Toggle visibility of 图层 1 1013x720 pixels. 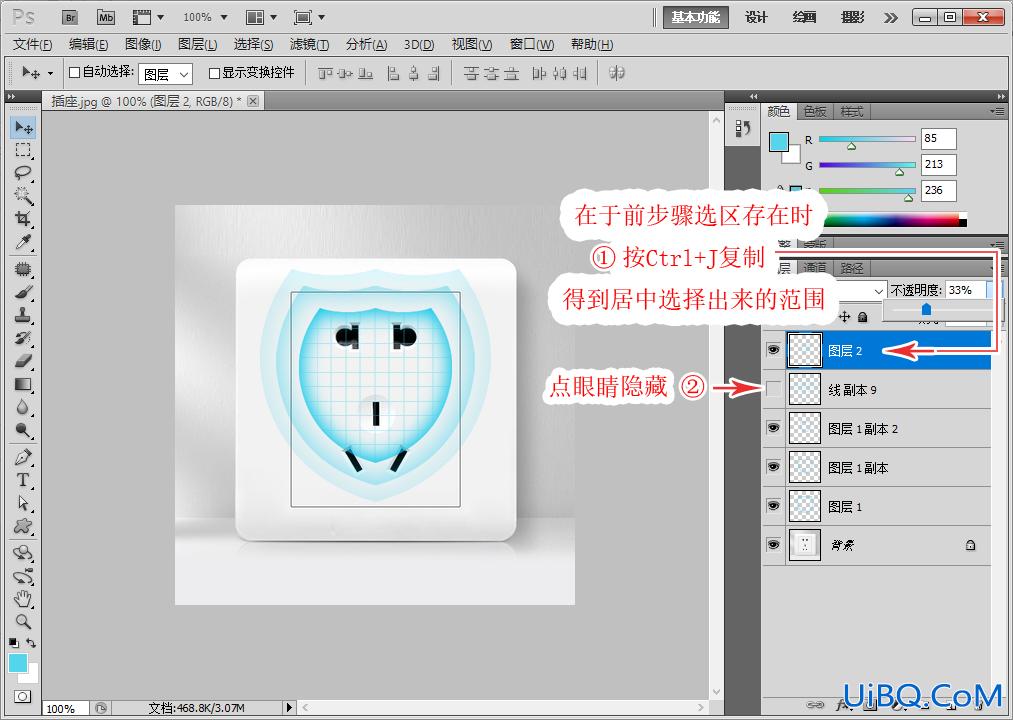click(x=773, y=506)
